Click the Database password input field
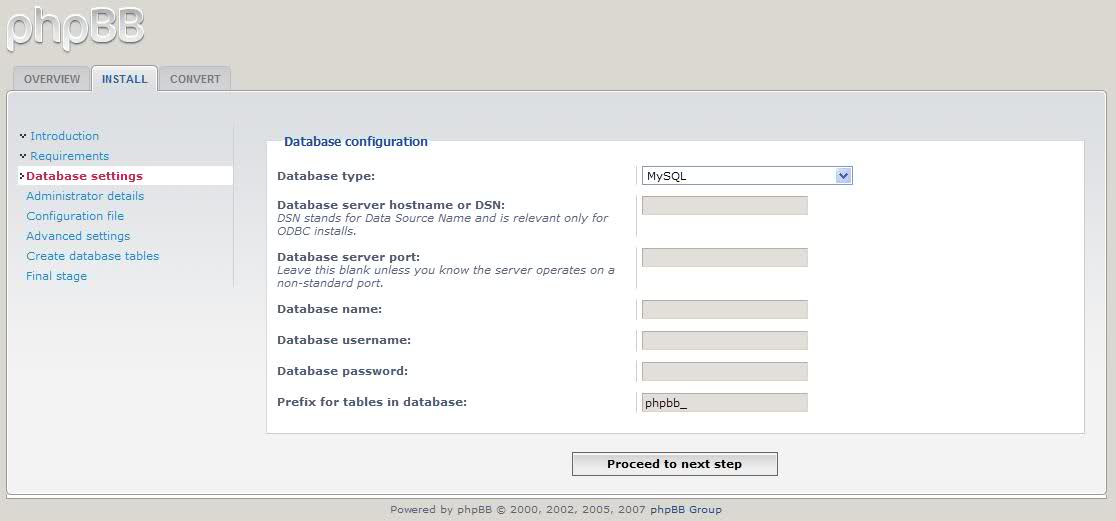Viewport: 1116px width, 521px height. coord(725,372)
